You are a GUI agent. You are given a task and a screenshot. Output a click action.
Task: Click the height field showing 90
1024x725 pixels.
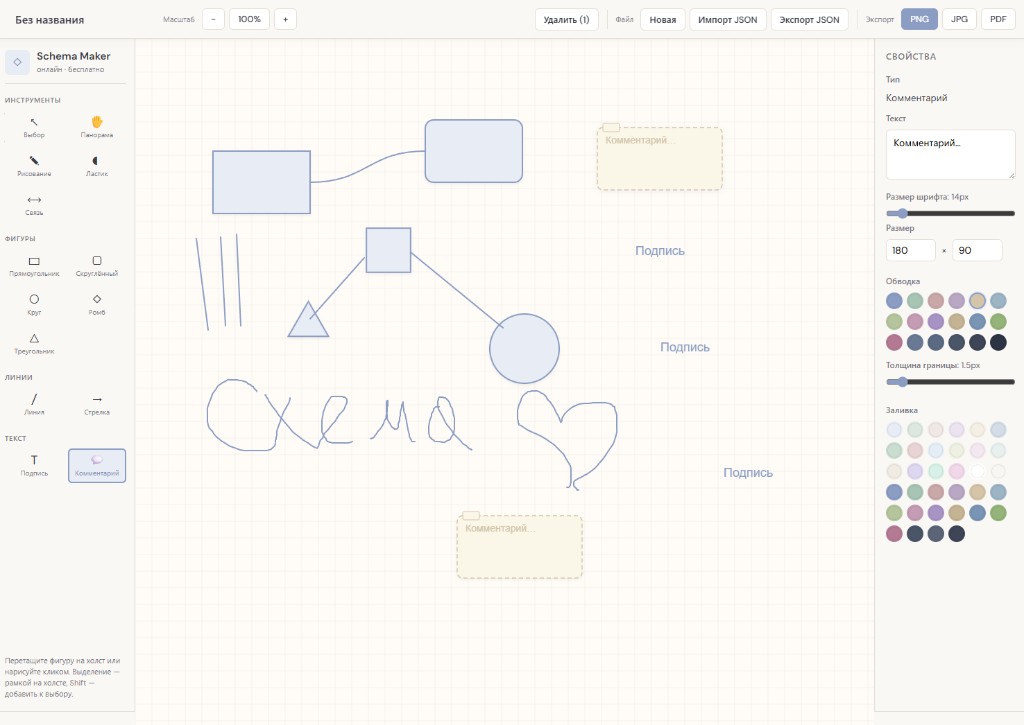tap(977, 250)
